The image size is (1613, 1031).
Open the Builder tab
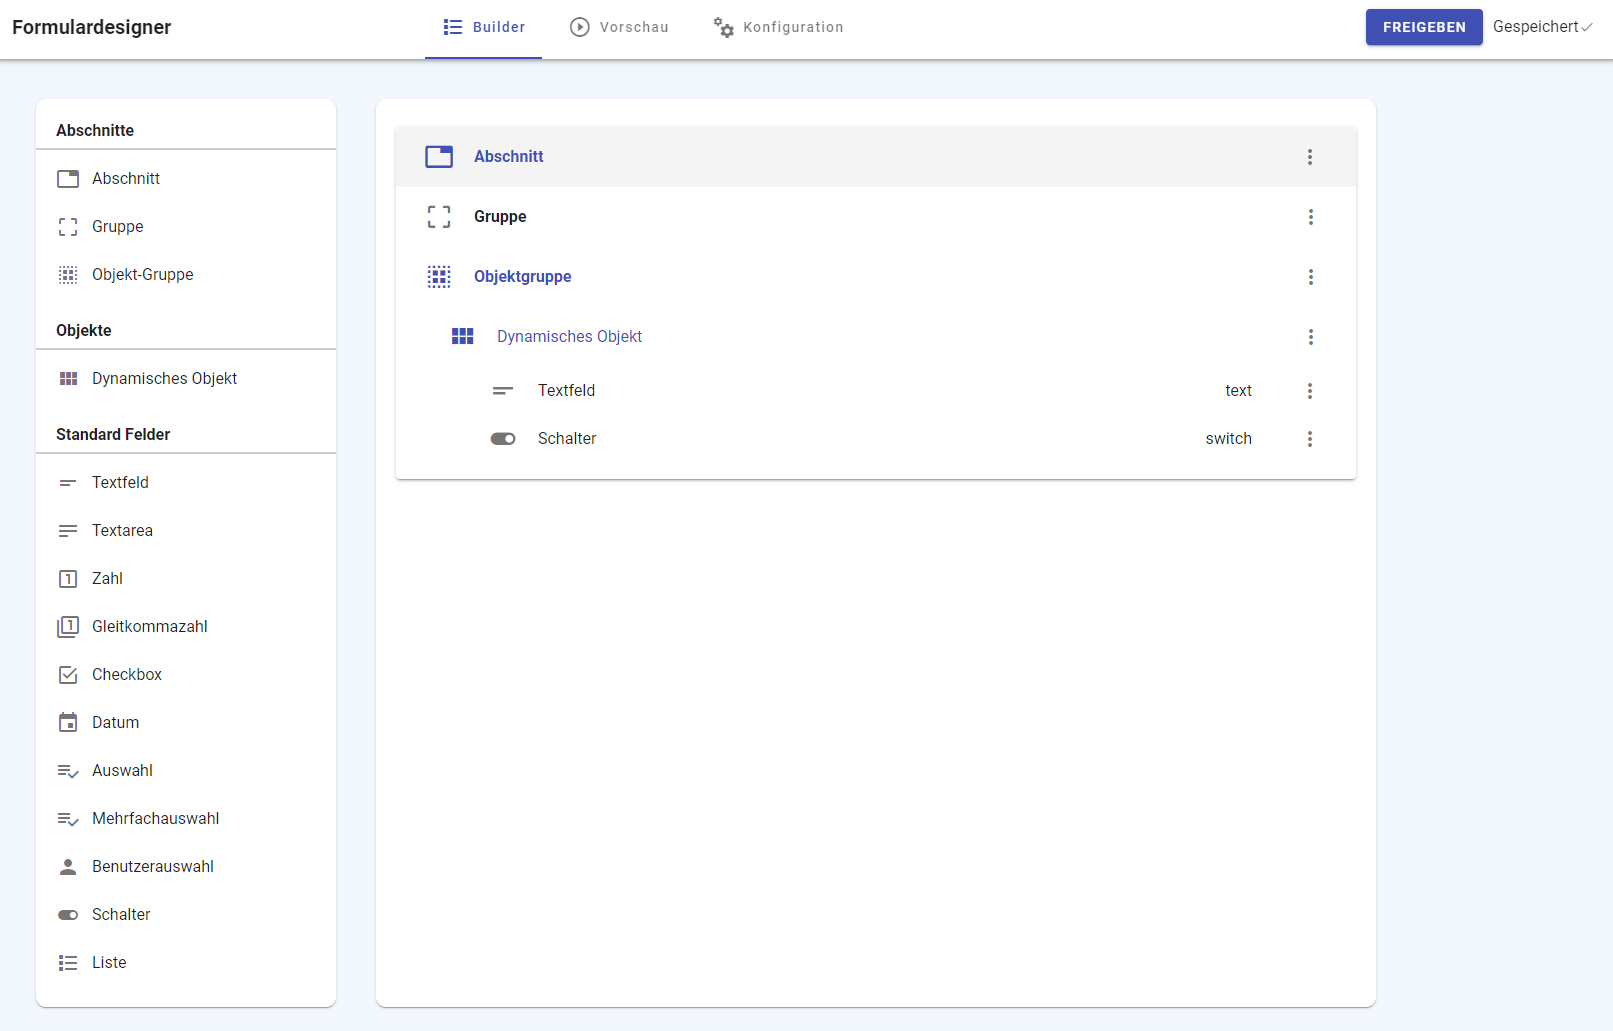(x=484, y=28)
